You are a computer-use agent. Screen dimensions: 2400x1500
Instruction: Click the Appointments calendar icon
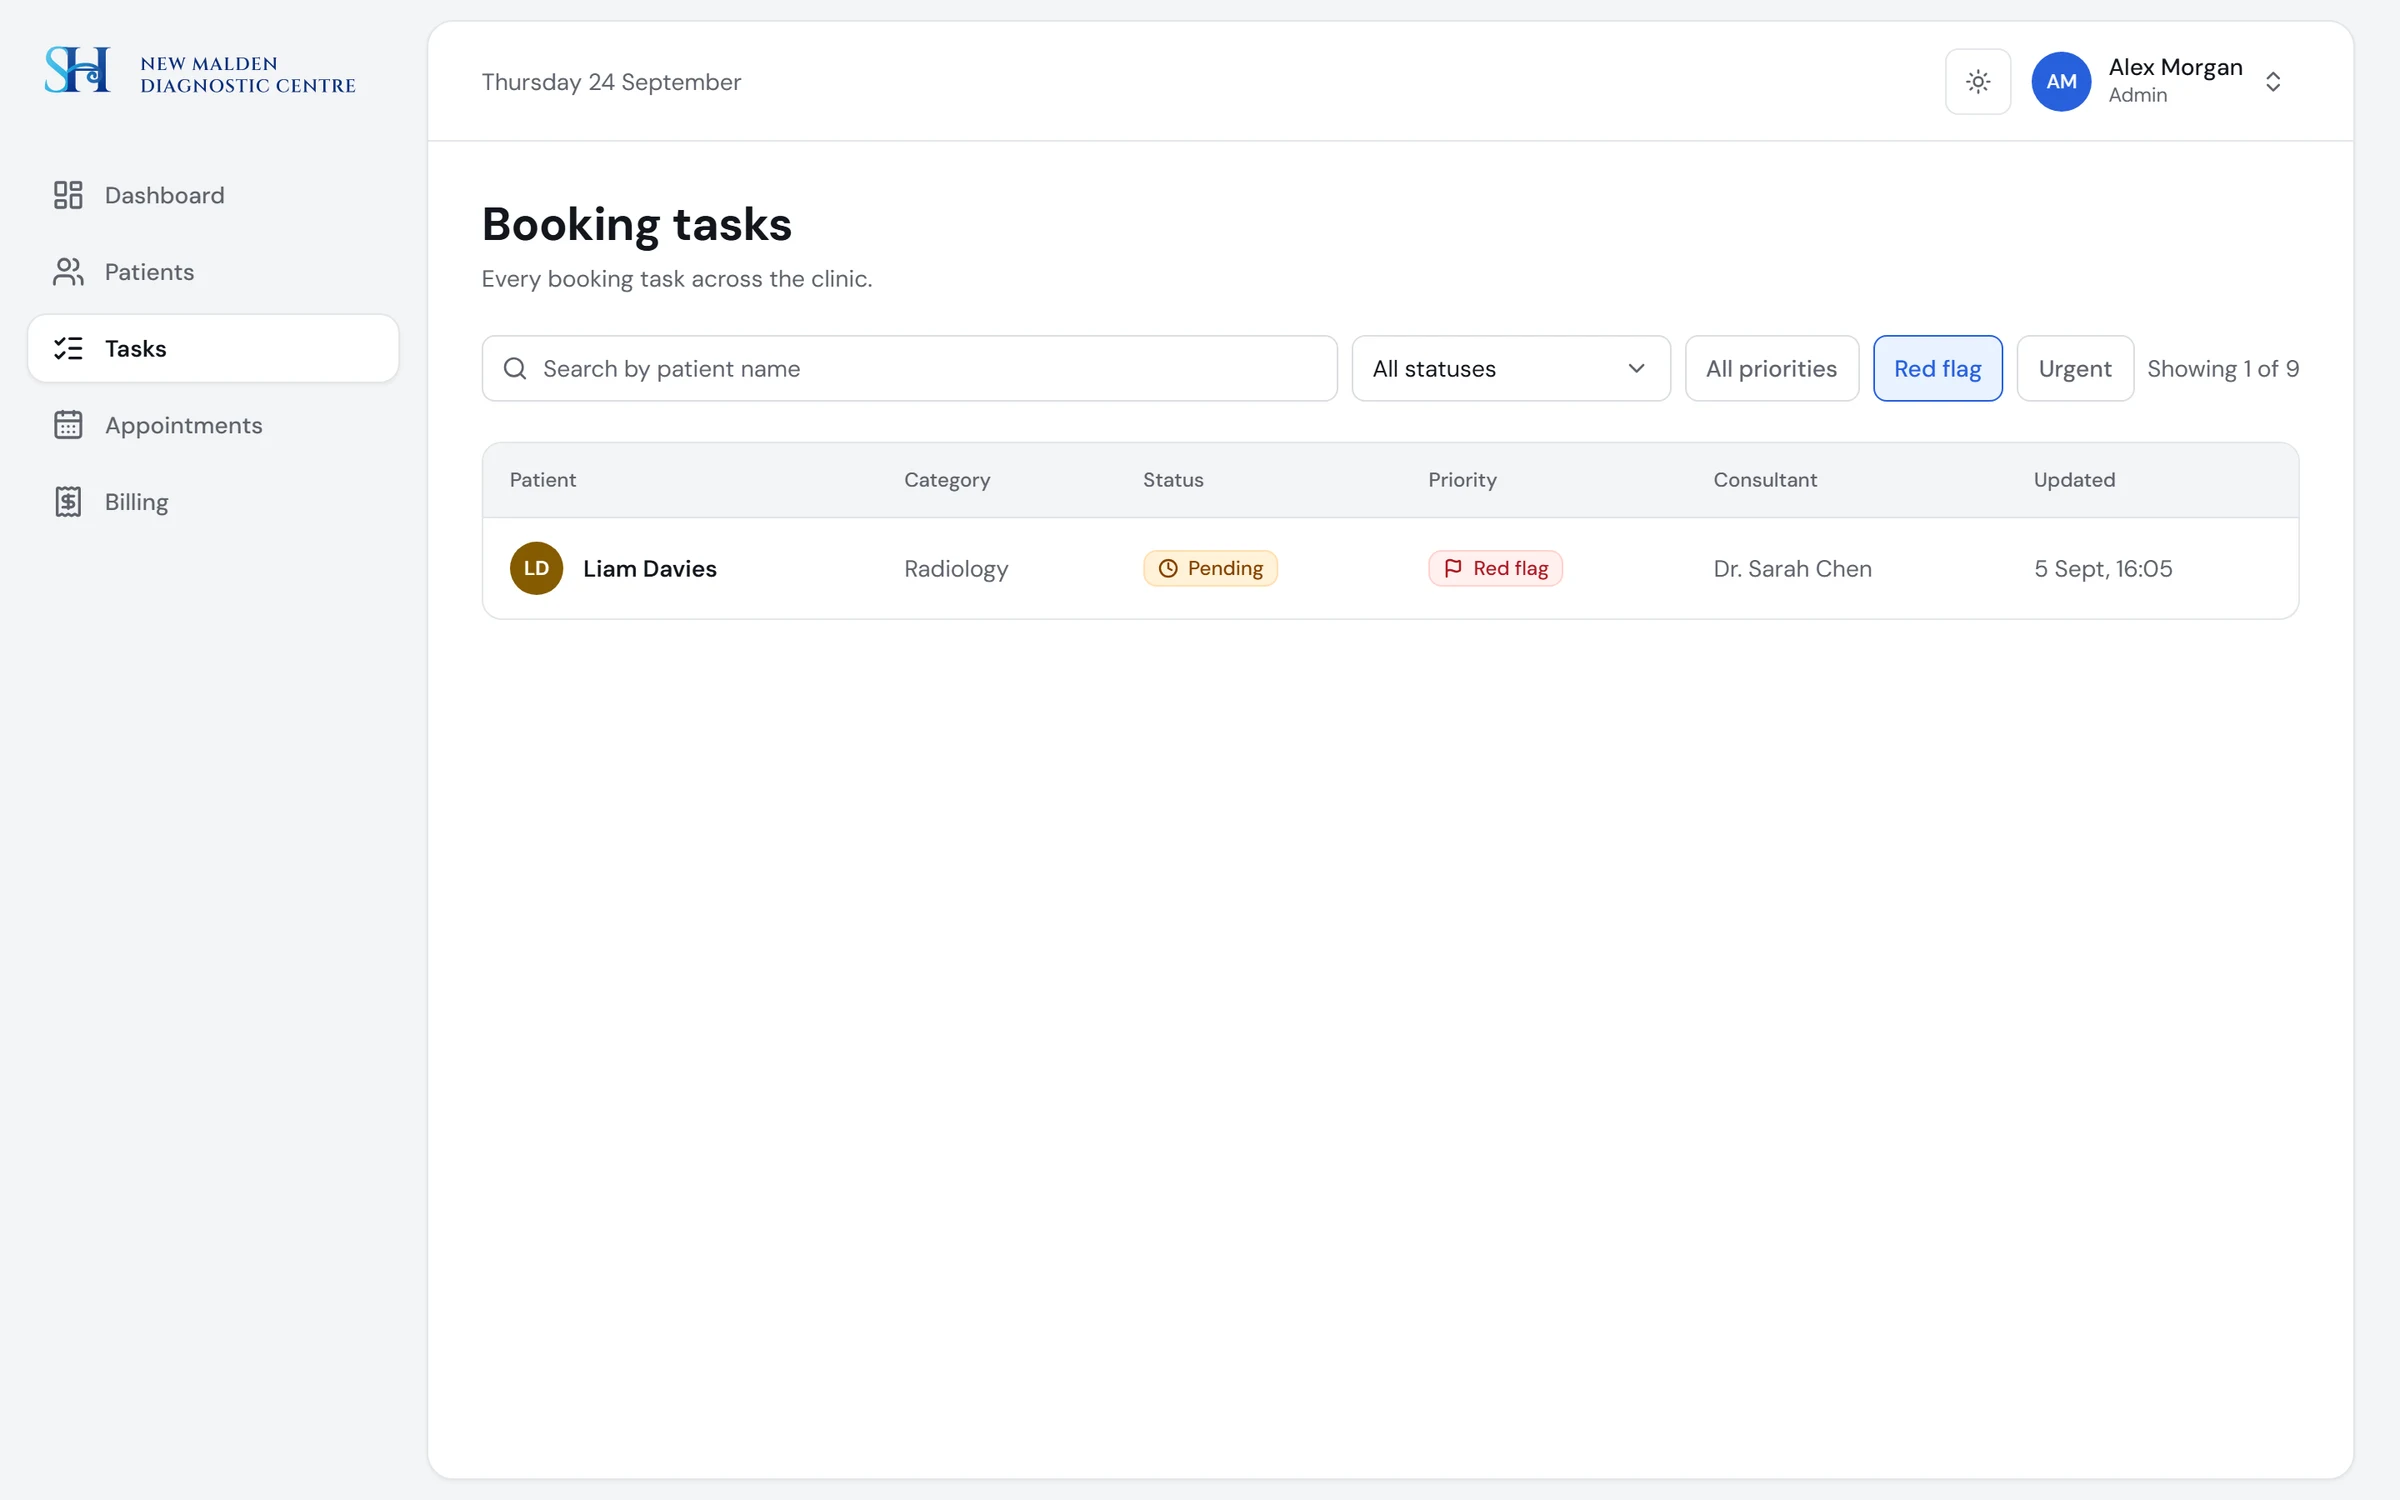pos(68,425)
